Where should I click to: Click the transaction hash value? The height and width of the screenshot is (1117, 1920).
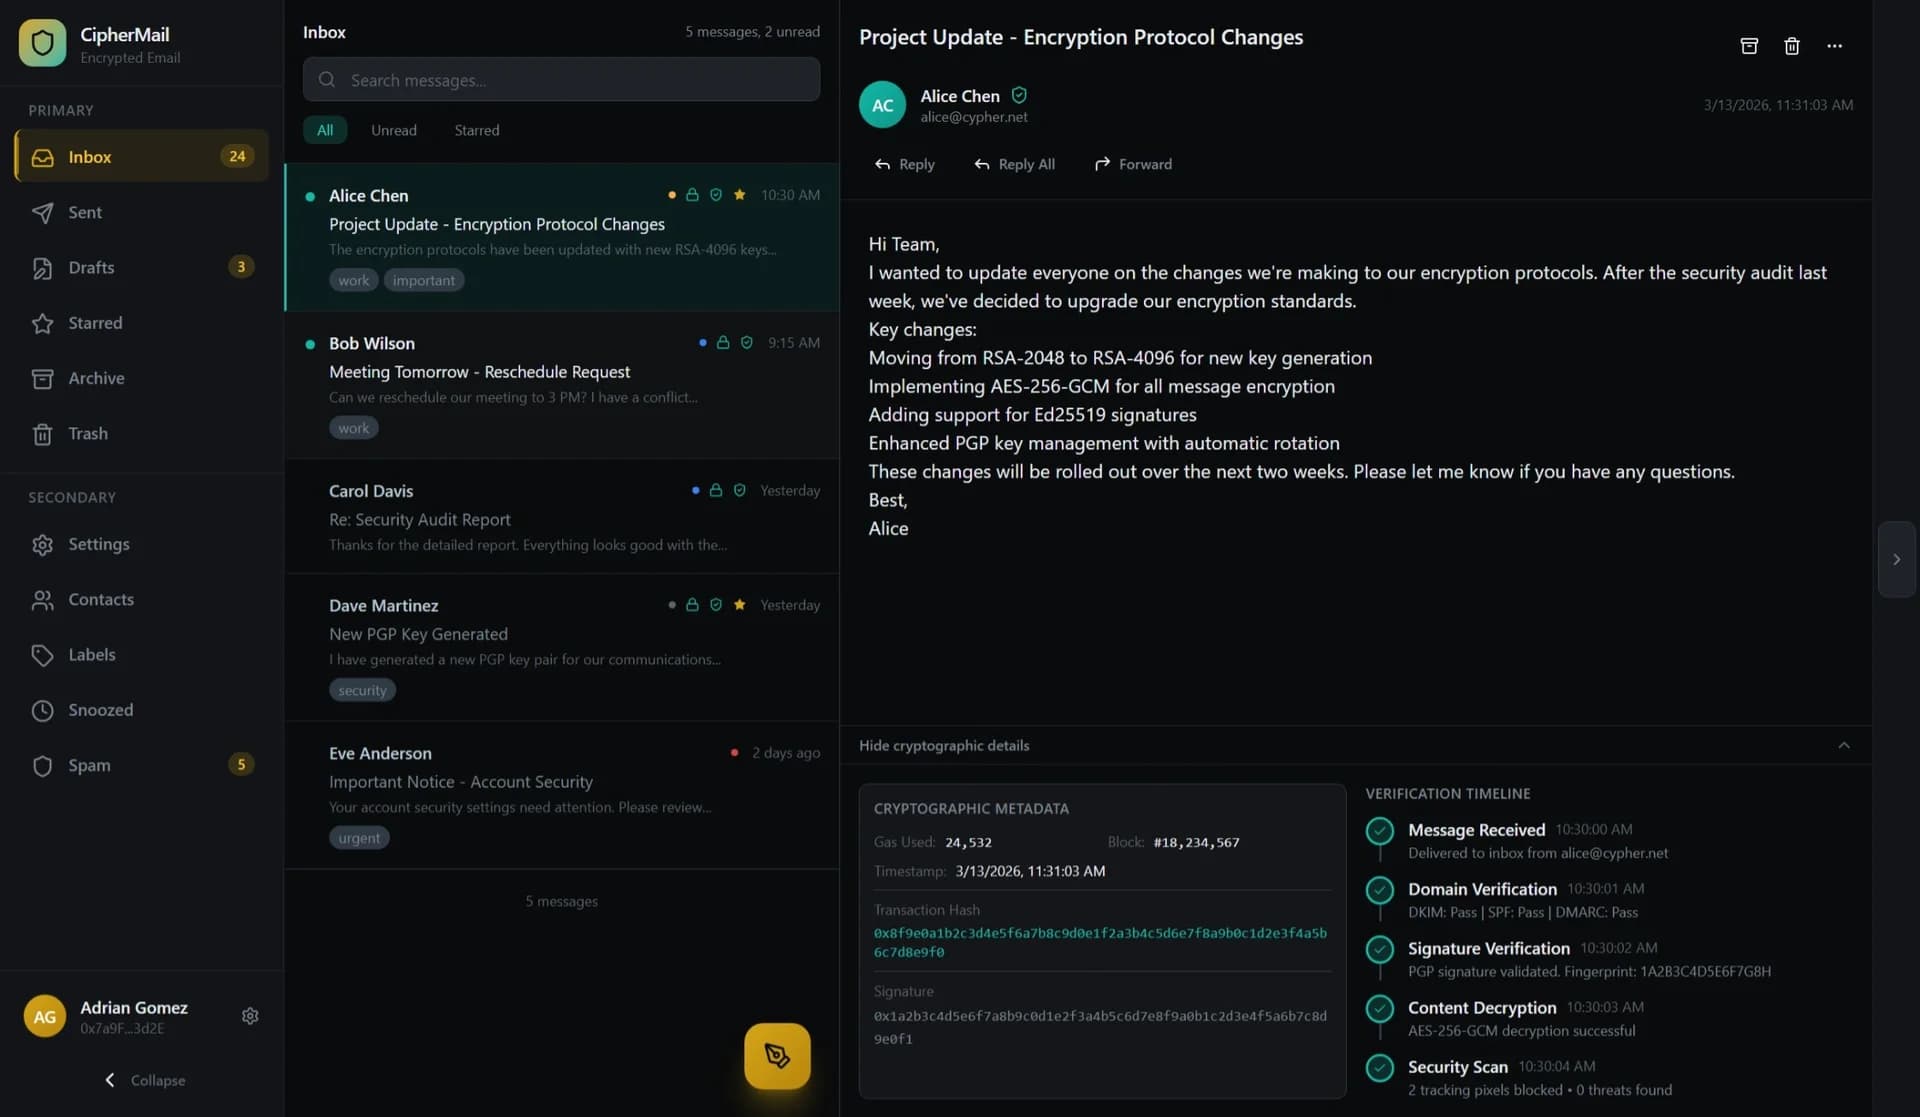1100,942
